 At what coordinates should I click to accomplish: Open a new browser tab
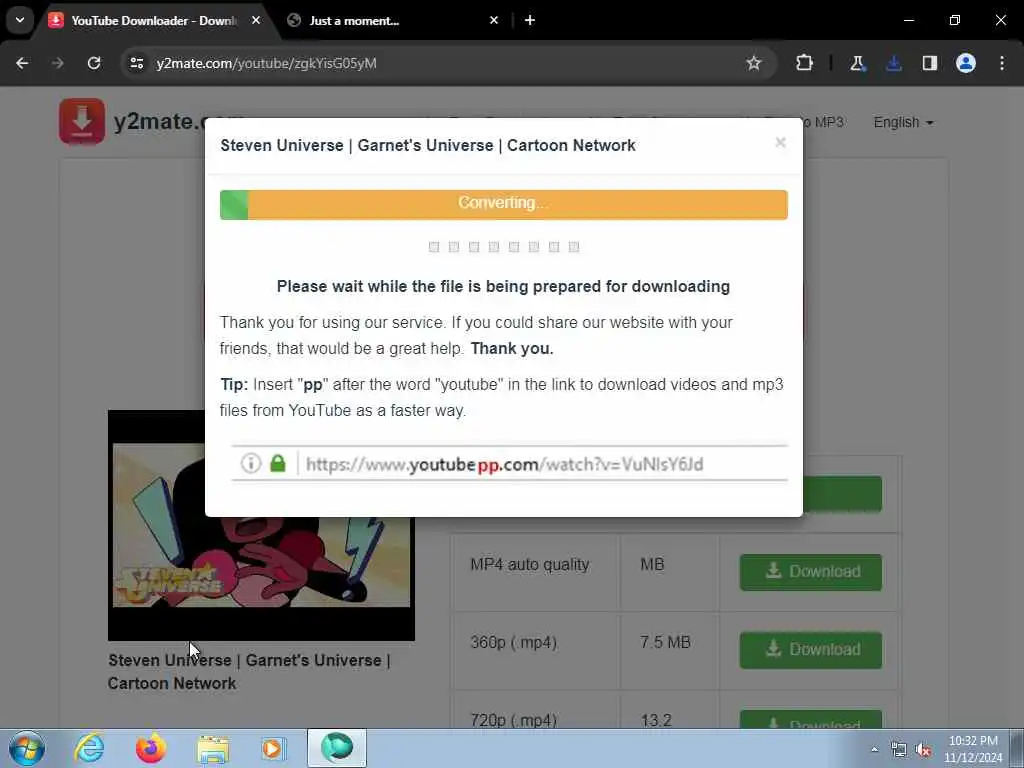(x=530, y=20)
